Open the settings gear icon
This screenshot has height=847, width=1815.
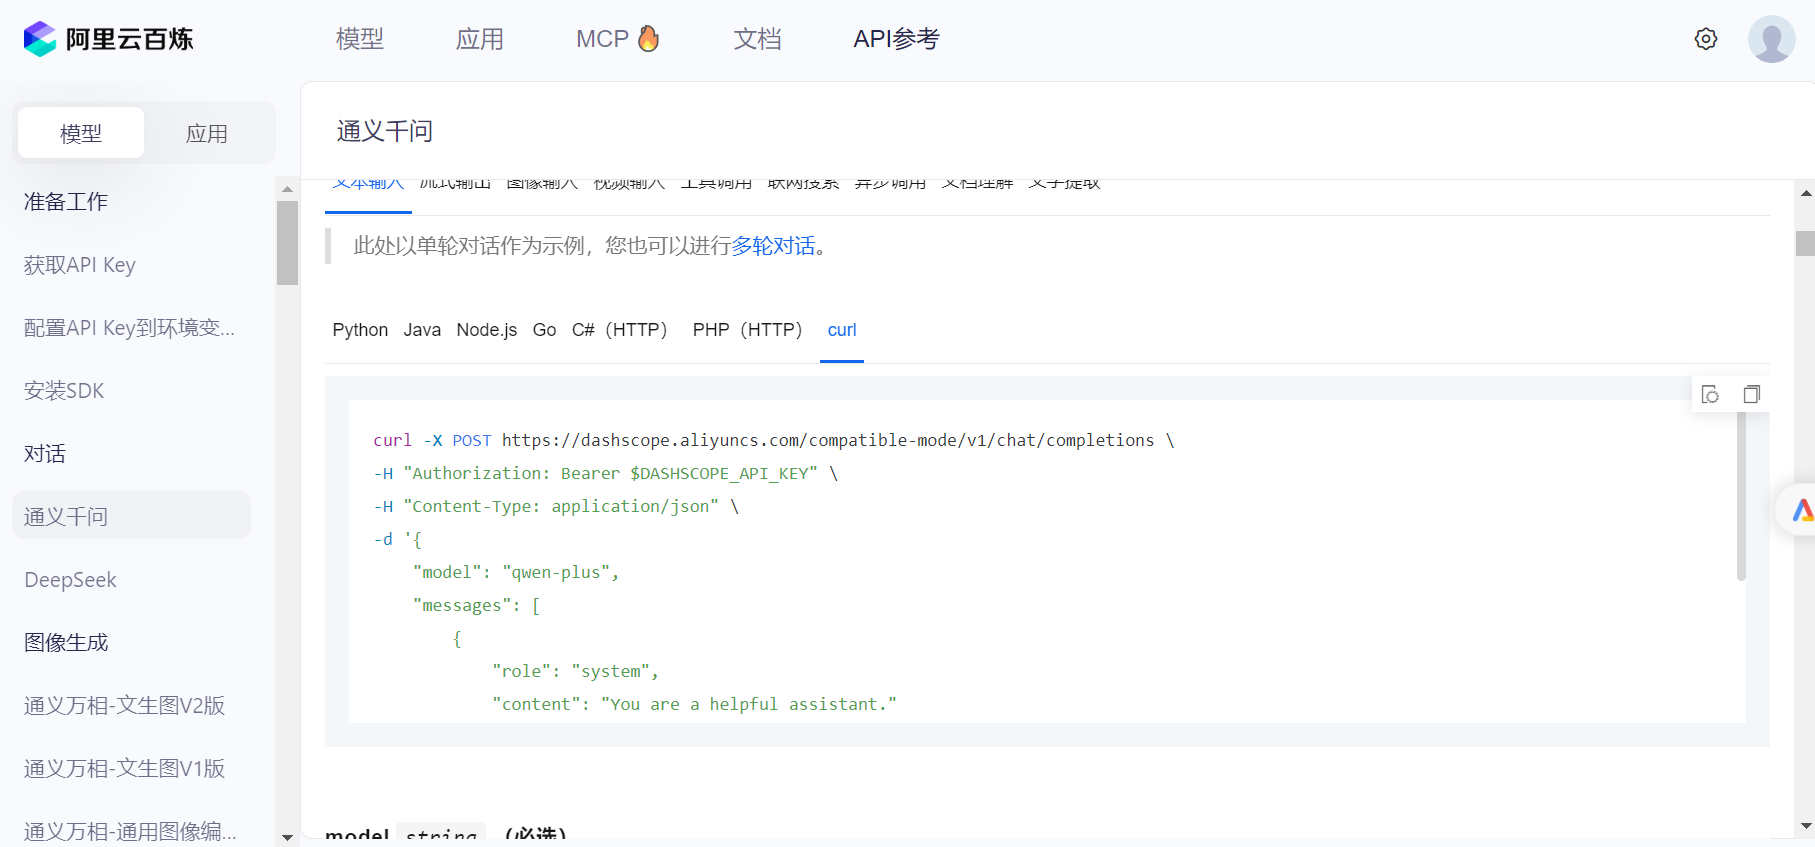1706,39
